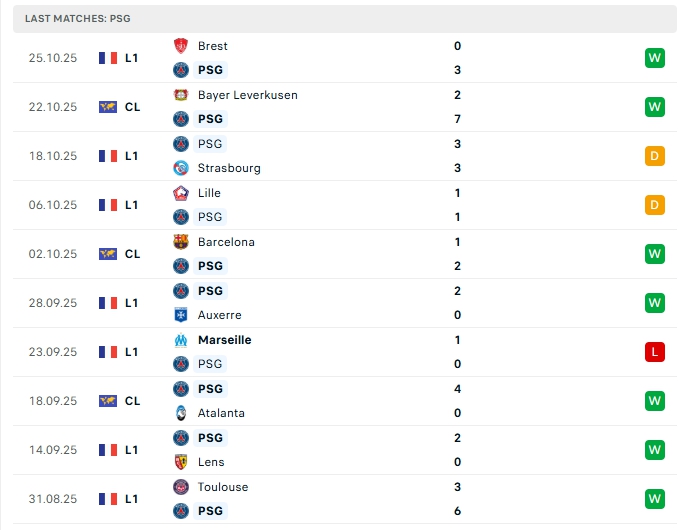Click the Barcelona club crest
686x530 pixels.
click(181, 242)
